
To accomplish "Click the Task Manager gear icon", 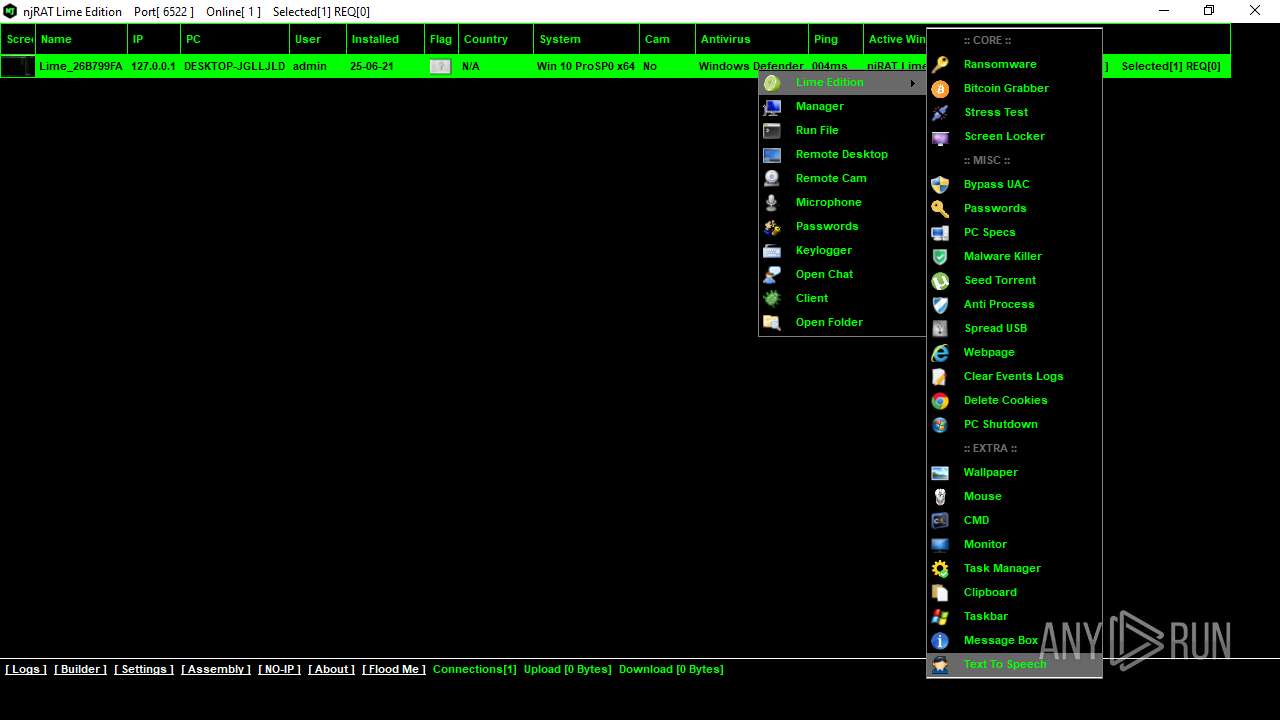I will (x=940, y=568).
